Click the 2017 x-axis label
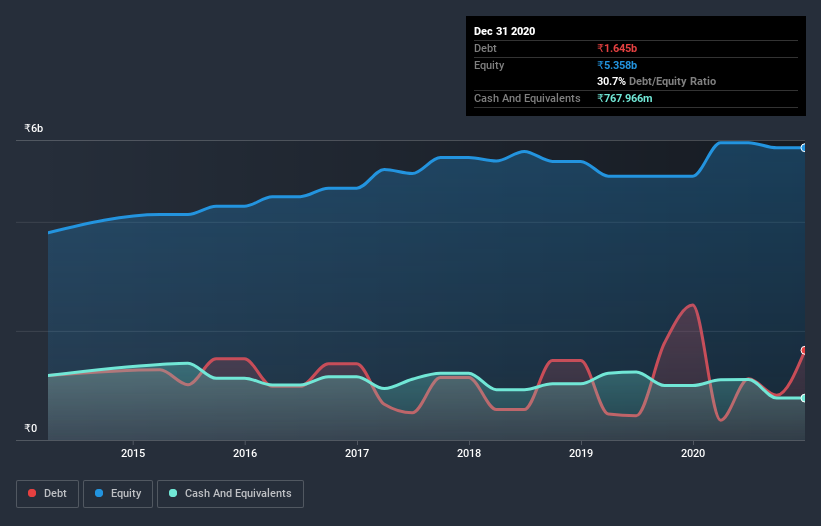This screenshot has height=526, width=821. pos(357,453)
